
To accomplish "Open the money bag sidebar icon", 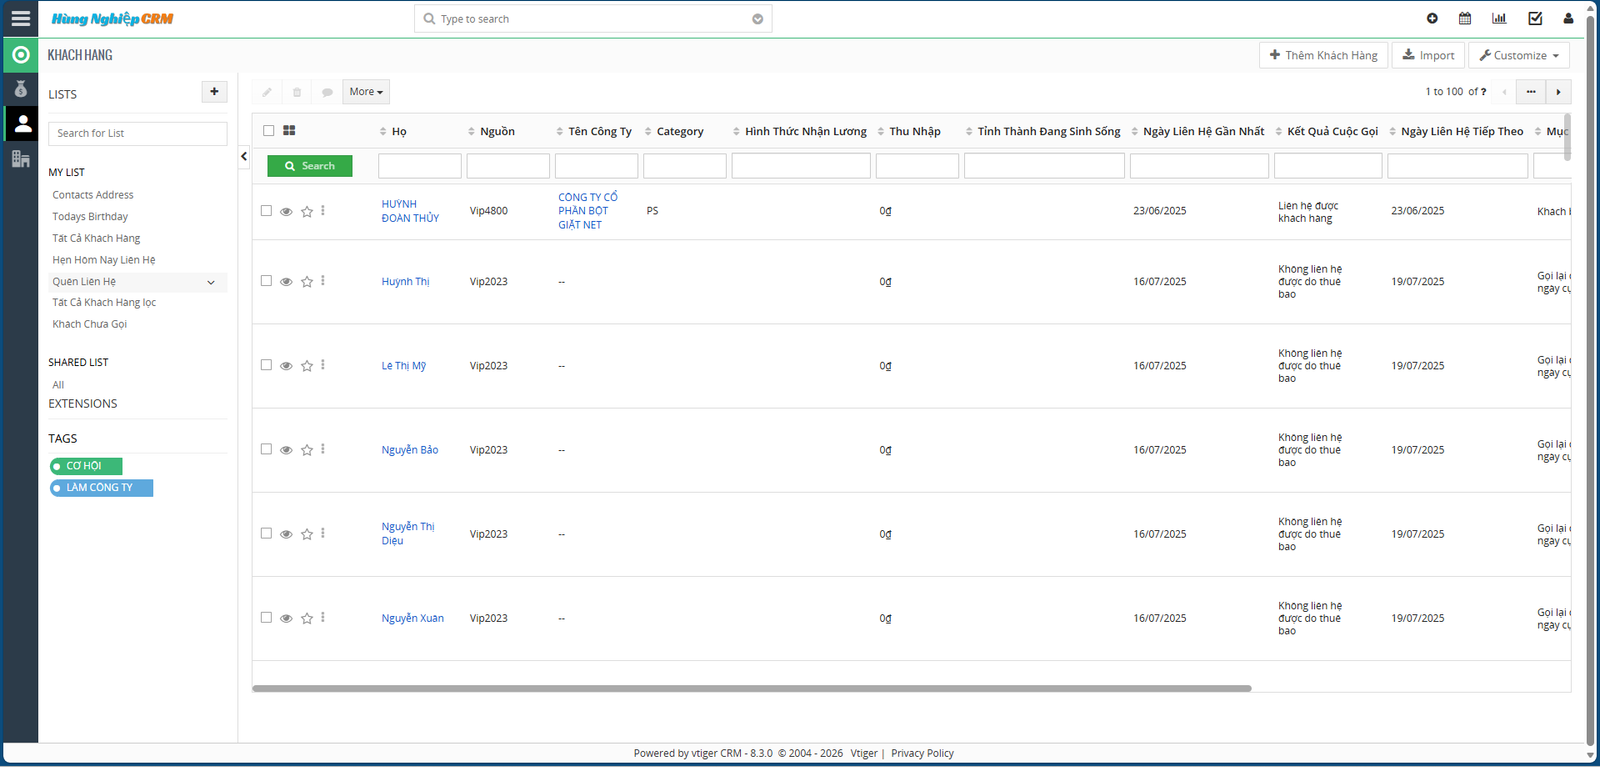I will pos(21,89).
